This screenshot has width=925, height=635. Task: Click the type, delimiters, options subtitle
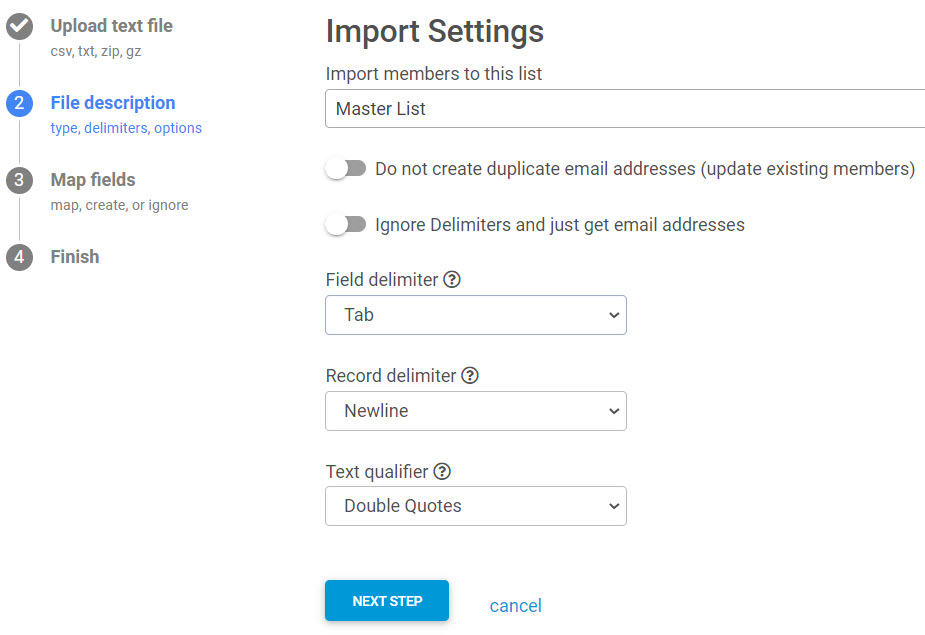(x=126, y=128)
